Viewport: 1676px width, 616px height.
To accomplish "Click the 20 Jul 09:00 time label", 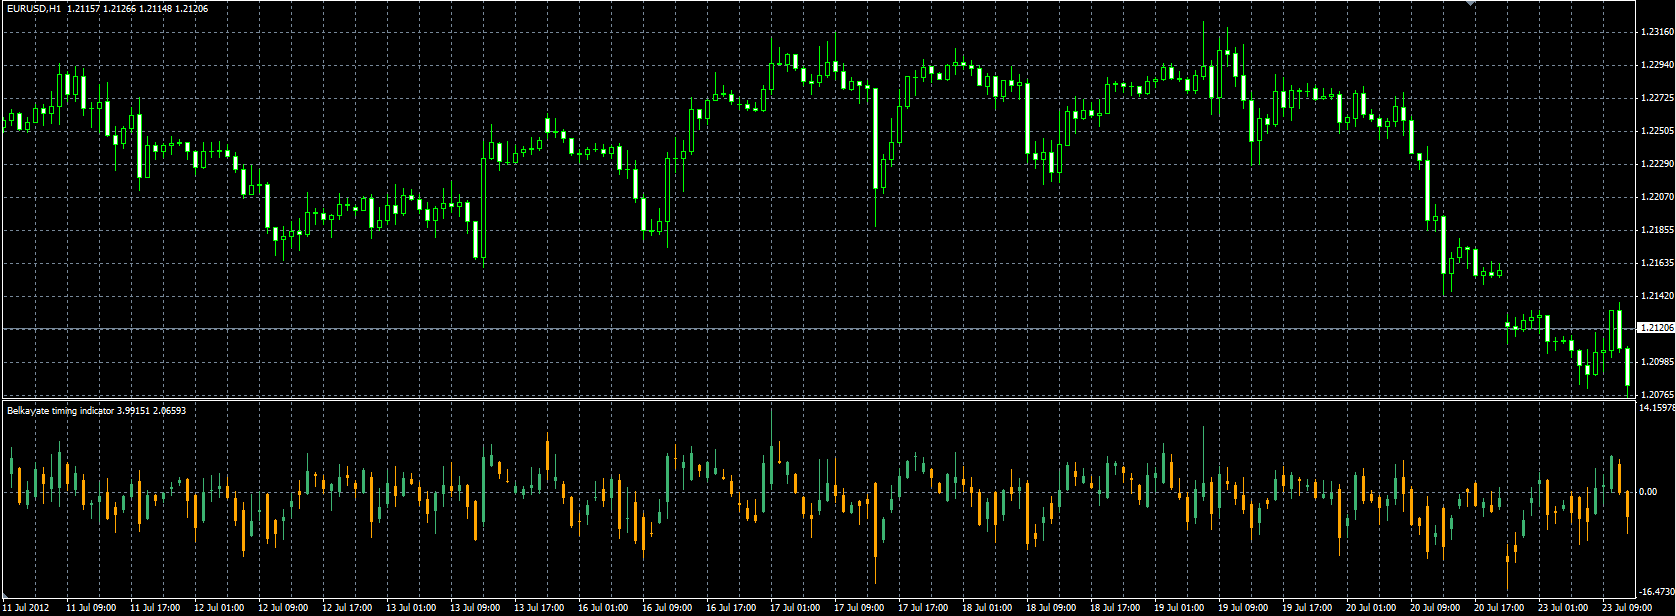I will point(1434,607).
